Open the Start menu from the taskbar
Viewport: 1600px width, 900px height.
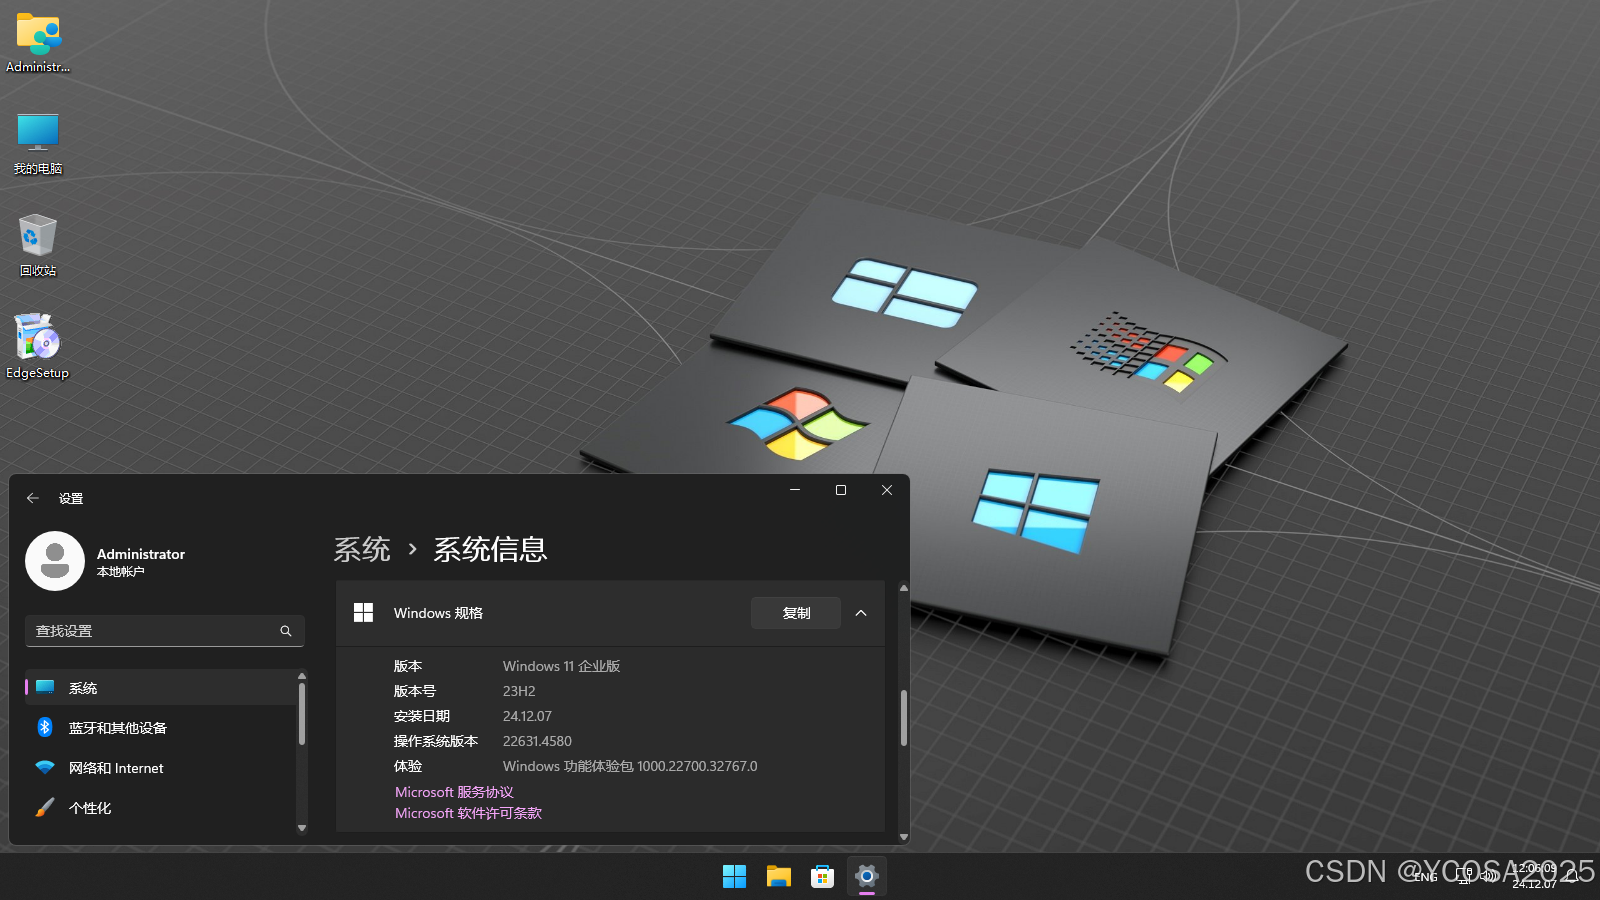coord(734,877)
